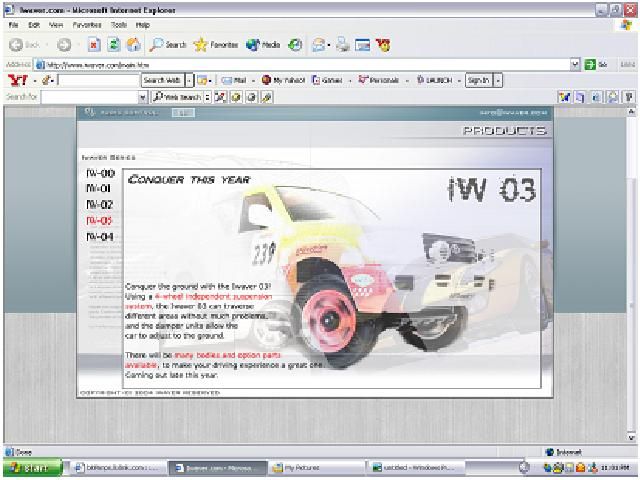Image resolution: width=640 pixels, height=480 pixels.
Task: Select IW-01 in product list
Action: click(98, 188)
